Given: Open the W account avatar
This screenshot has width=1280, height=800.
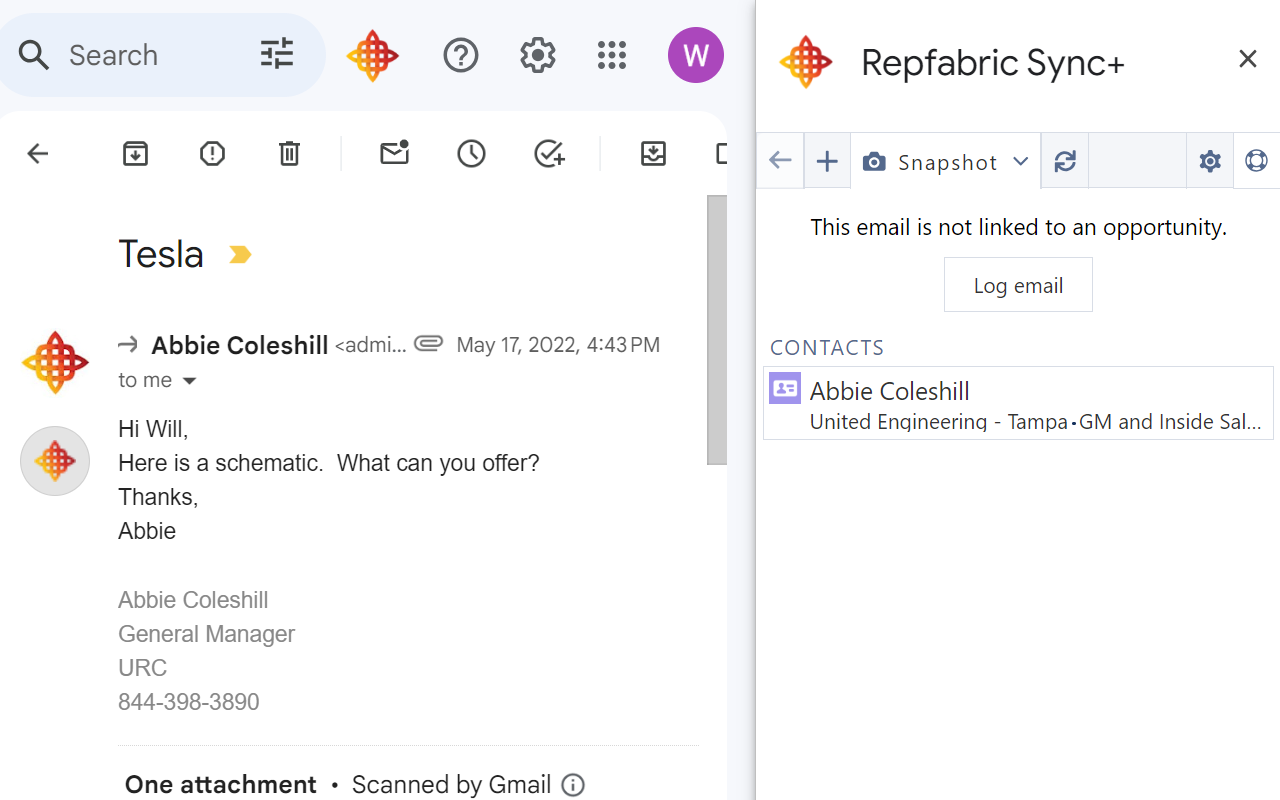Looking at the screenshot, I should 695,55.
